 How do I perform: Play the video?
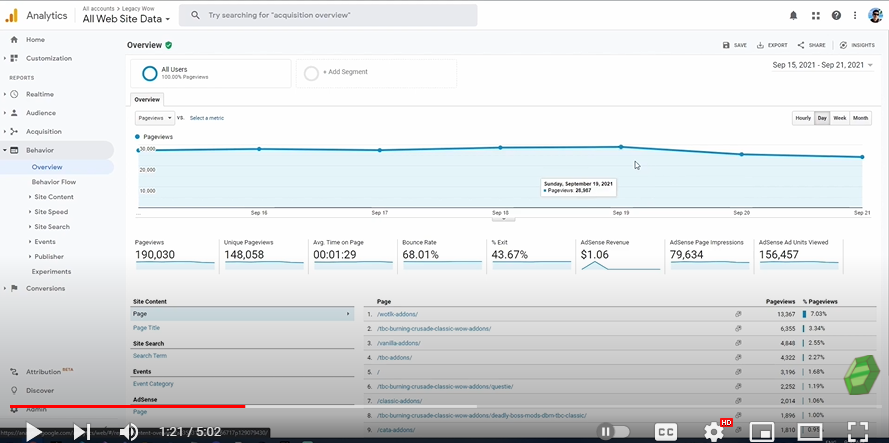click(x=33, y=432)
